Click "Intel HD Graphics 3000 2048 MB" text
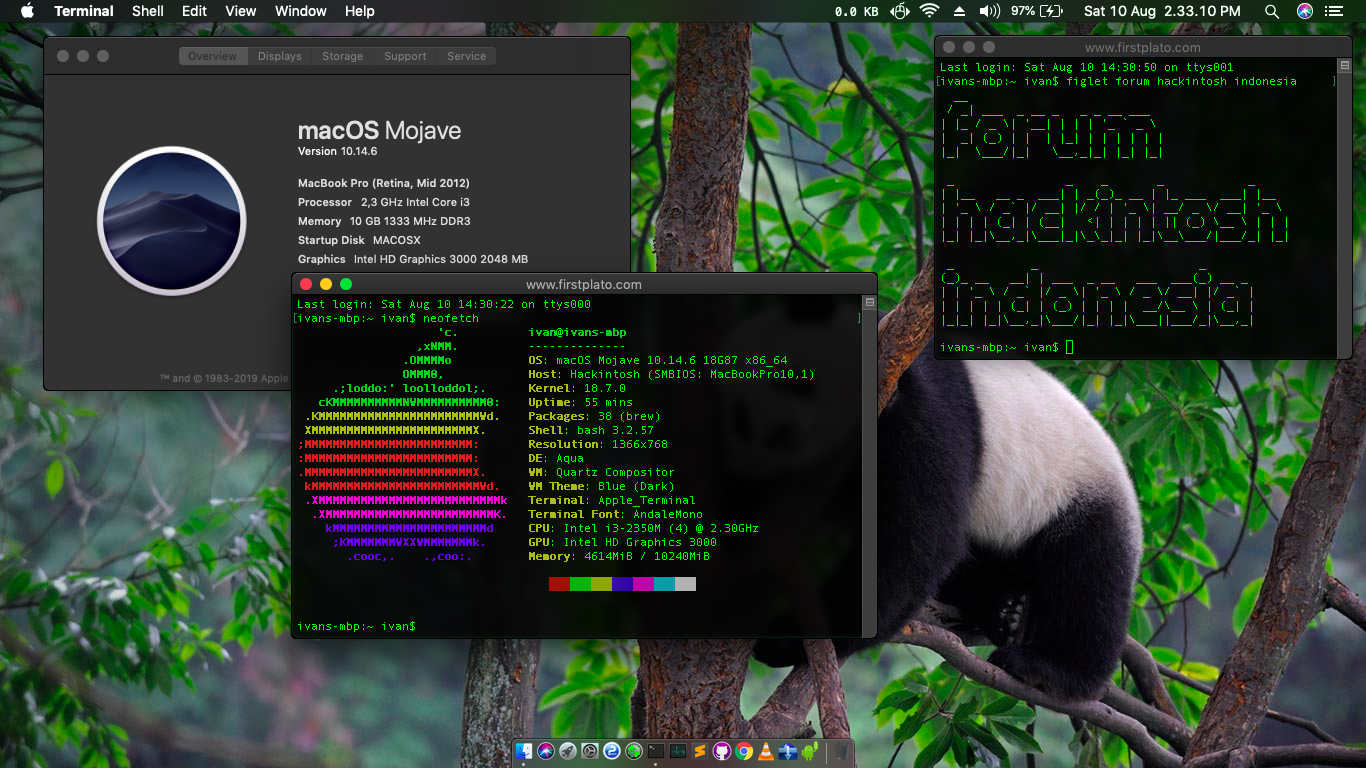The height and width of the screenshot is (768, 1366). [x=441, y=259]
